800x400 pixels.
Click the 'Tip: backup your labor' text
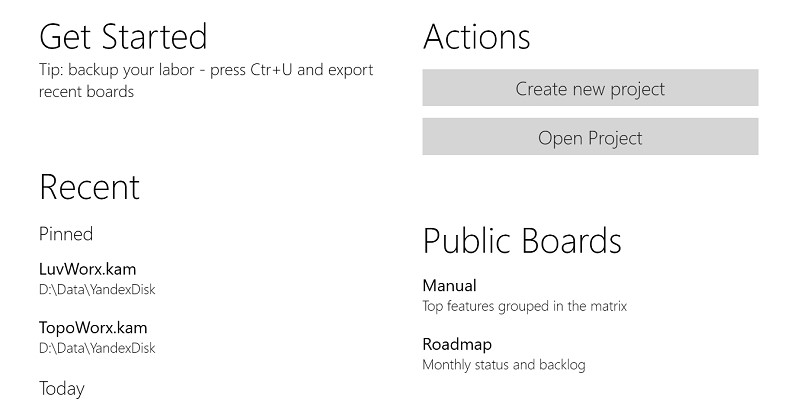click(117, 70)
